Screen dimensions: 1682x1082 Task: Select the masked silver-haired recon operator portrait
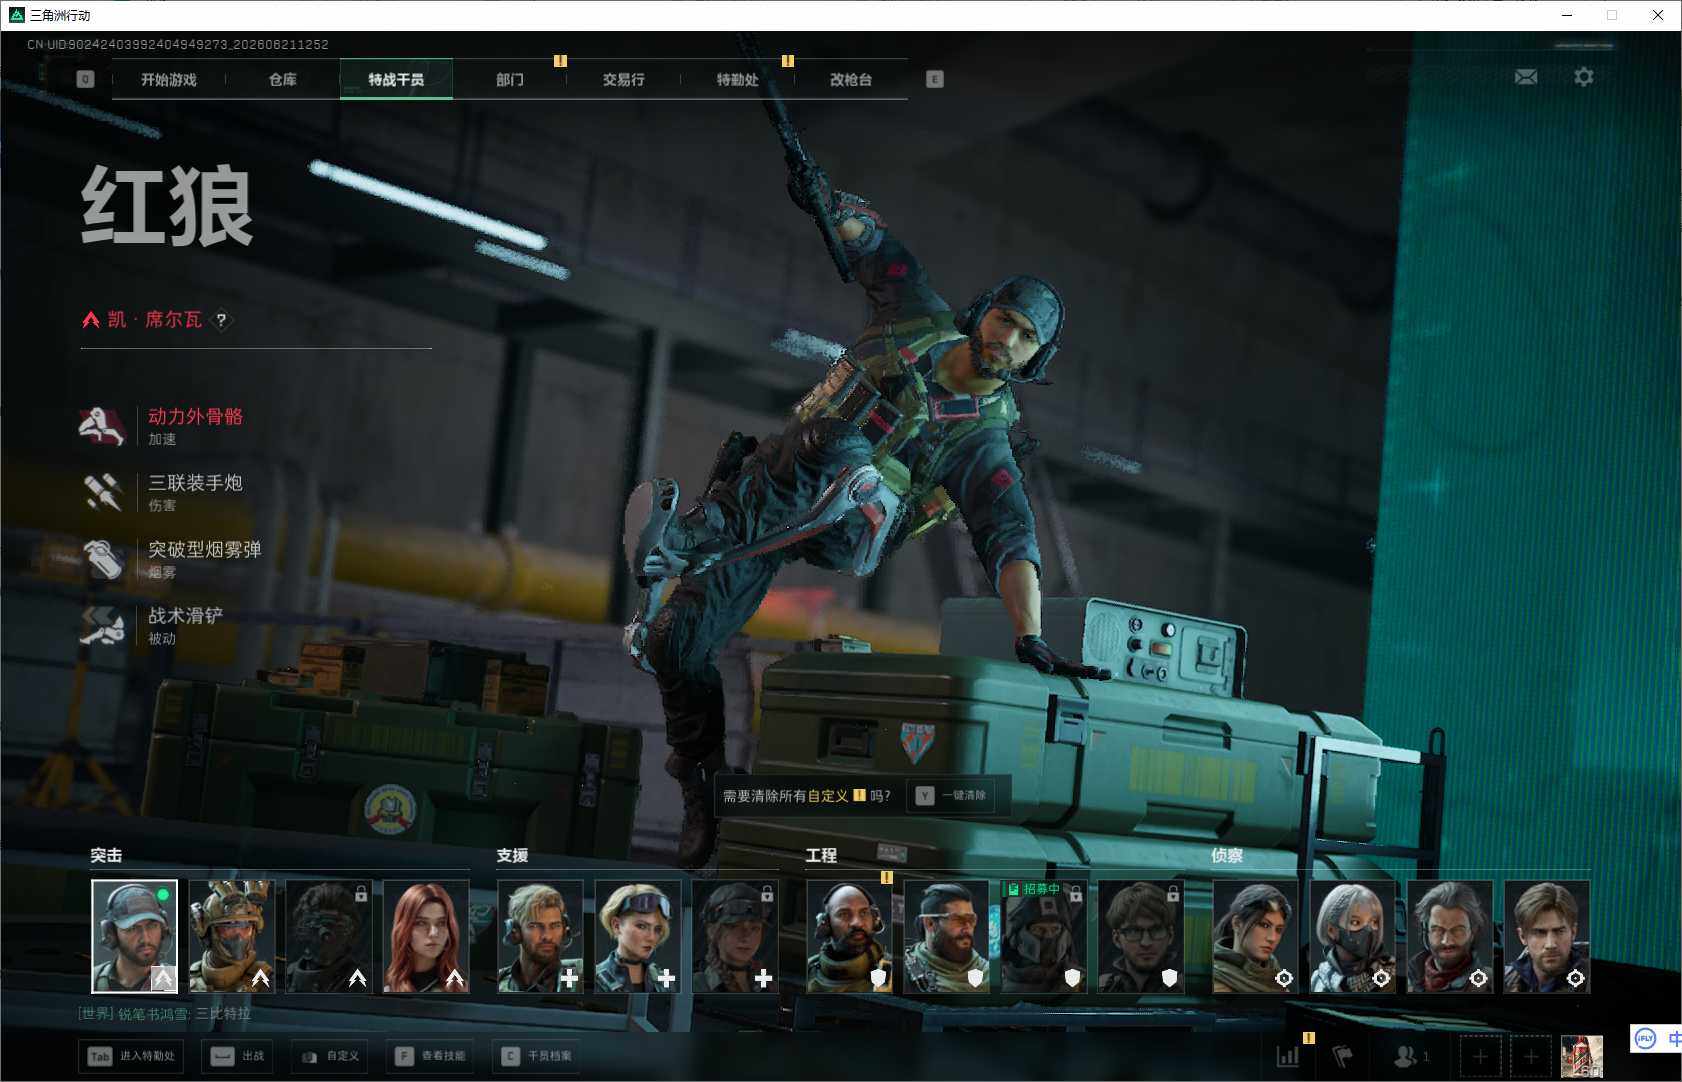(1353, 936)
